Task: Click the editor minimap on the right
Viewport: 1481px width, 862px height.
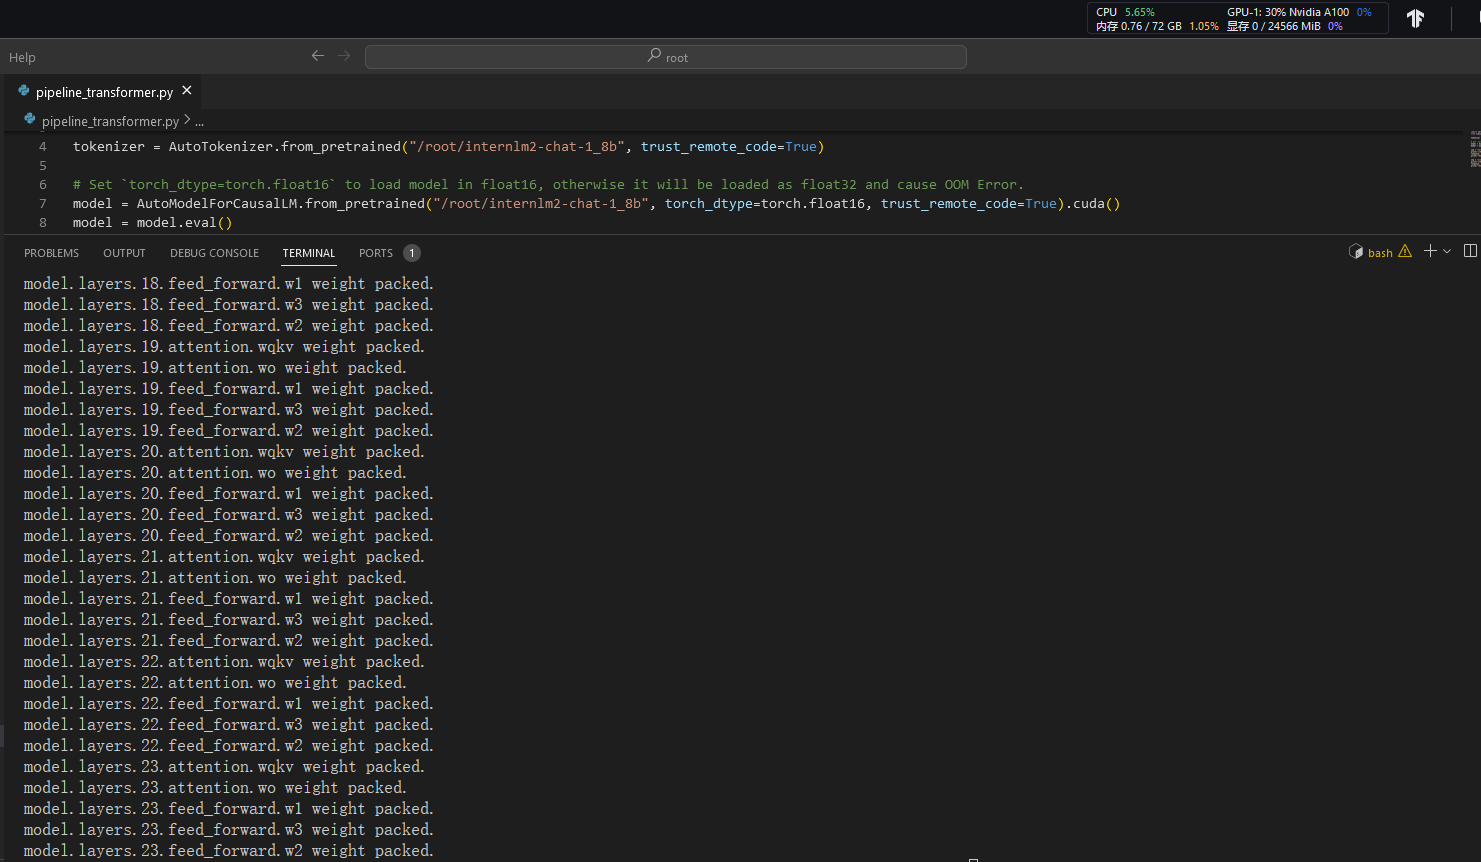Action: pos(1474,150)
